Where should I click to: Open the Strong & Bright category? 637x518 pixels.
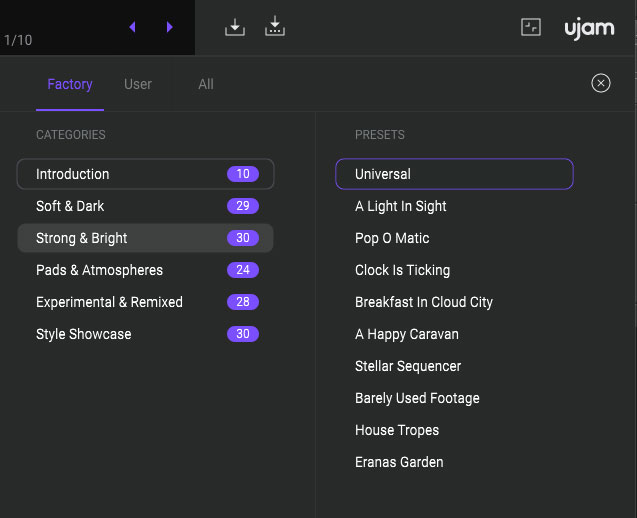(145, 238)
